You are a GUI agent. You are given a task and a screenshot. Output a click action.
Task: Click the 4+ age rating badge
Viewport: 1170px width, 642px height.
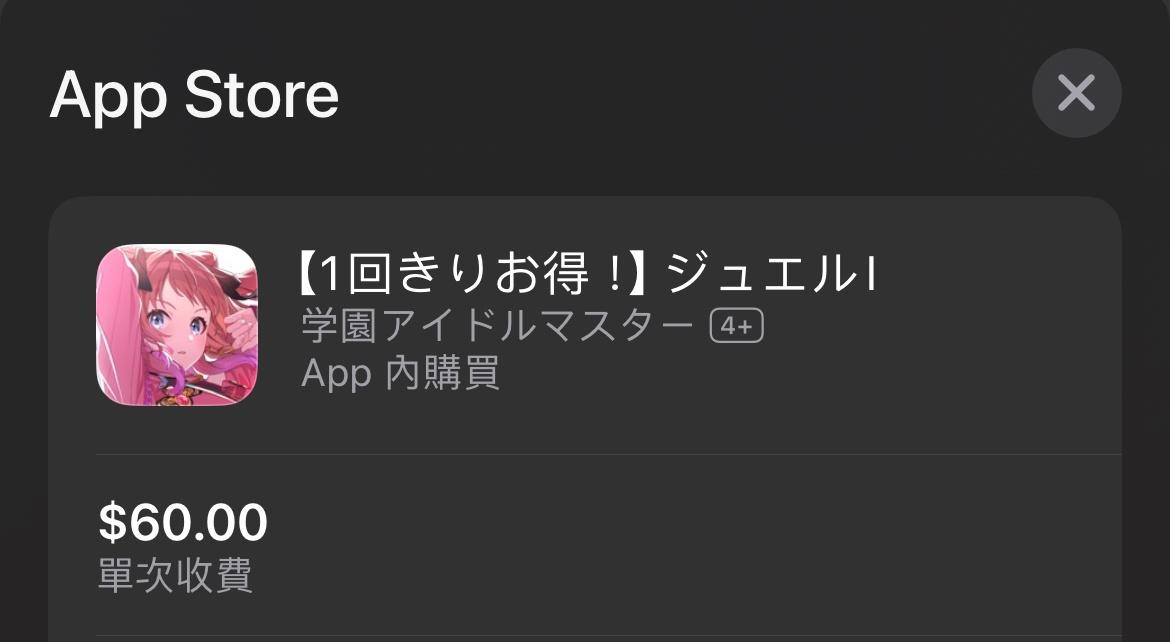tap(736, 326)
